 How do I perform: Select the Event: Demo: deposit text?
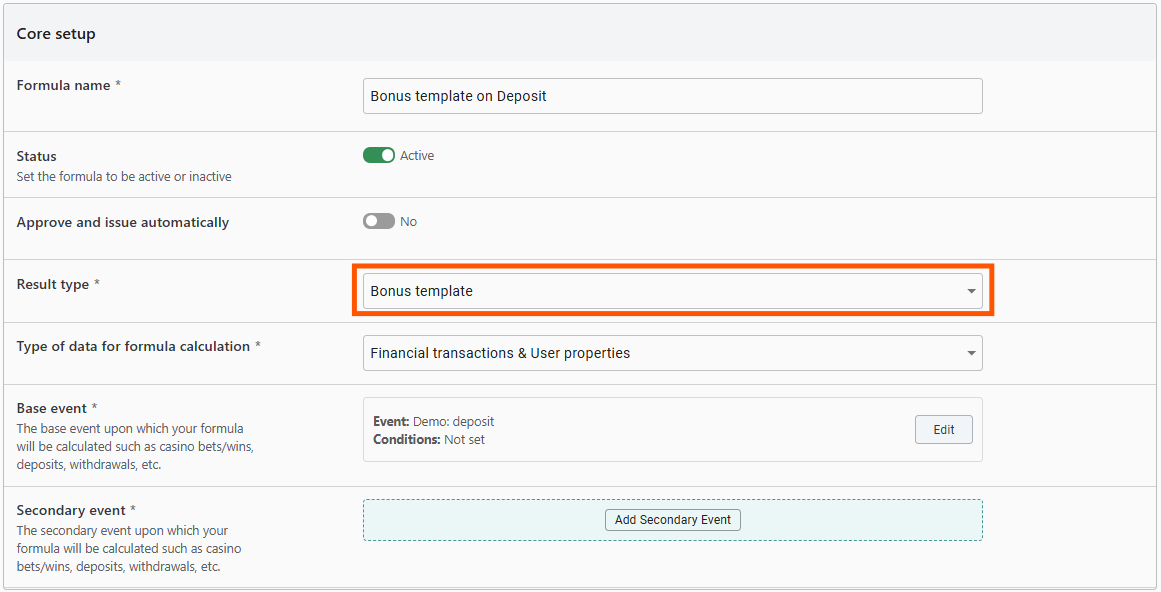point(434,422)
